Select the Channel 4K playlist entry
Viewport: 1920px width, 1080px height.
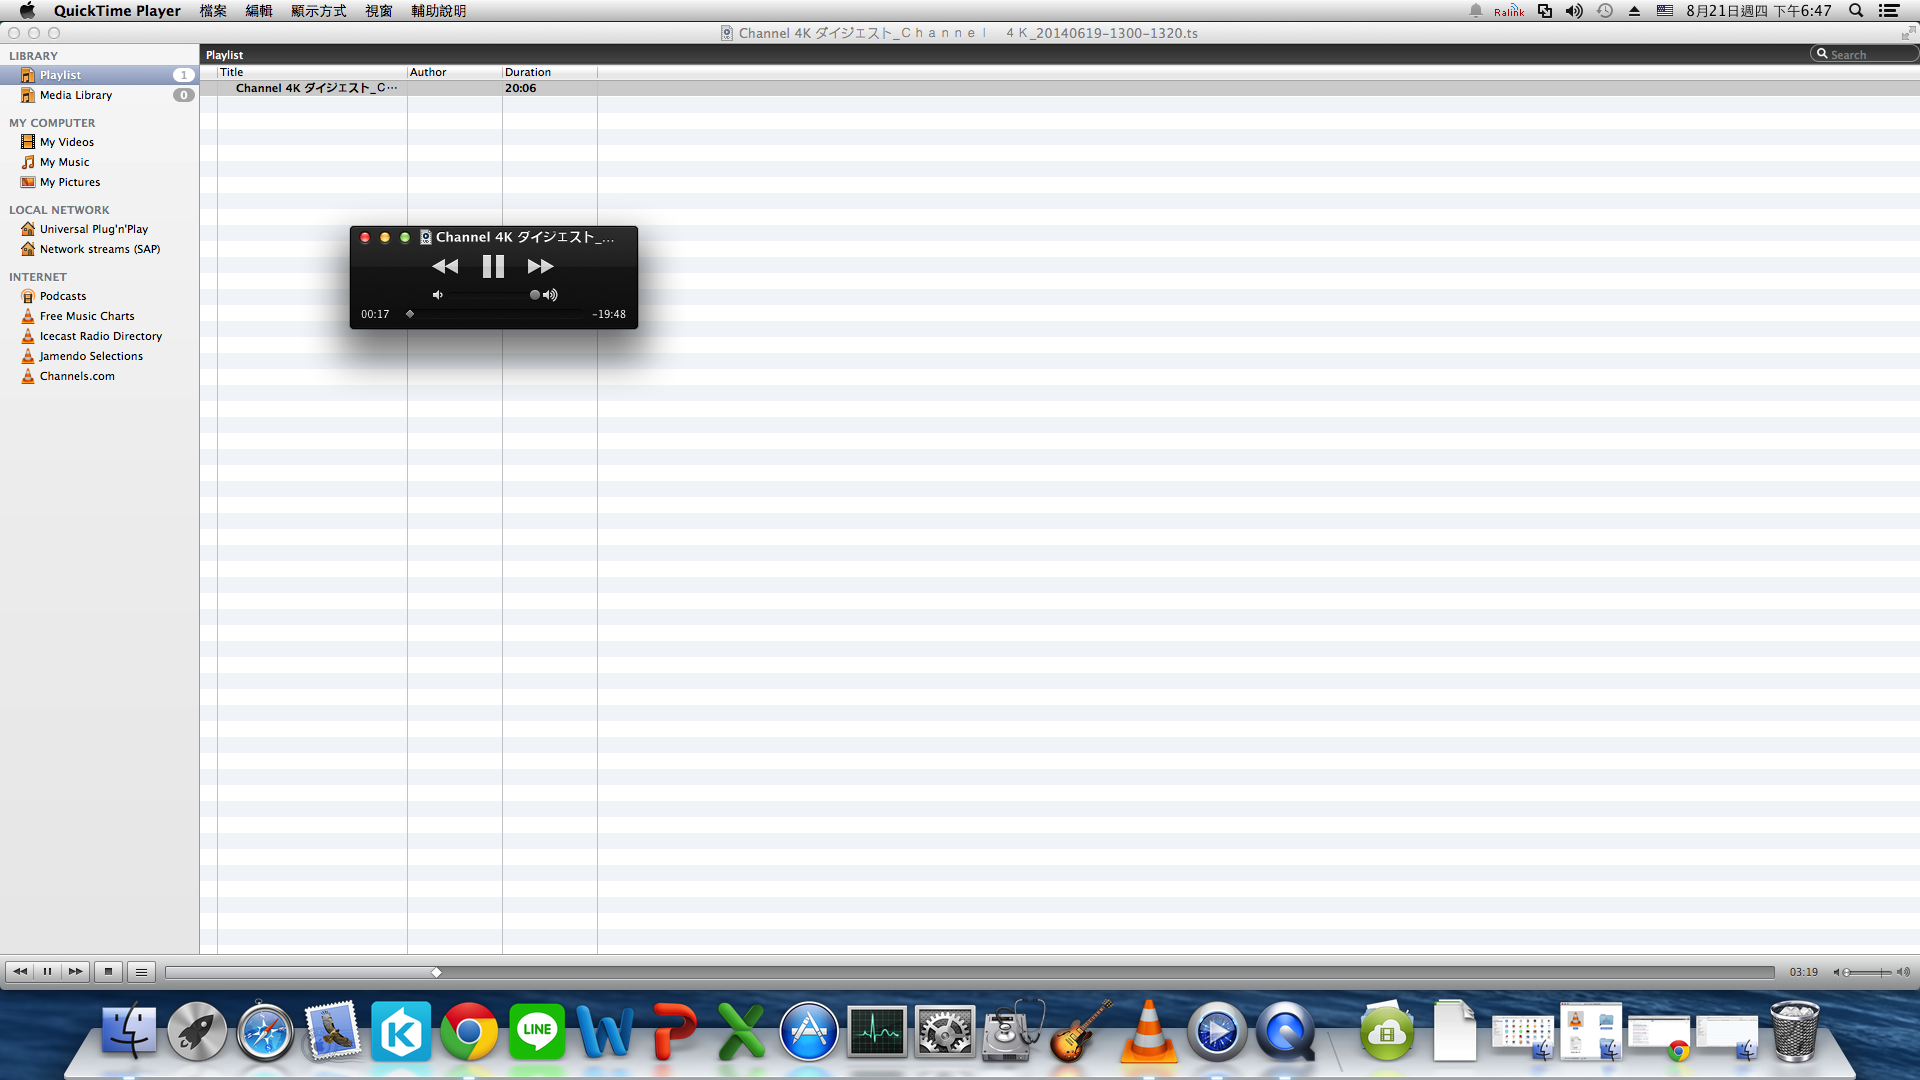pos(316,88)
